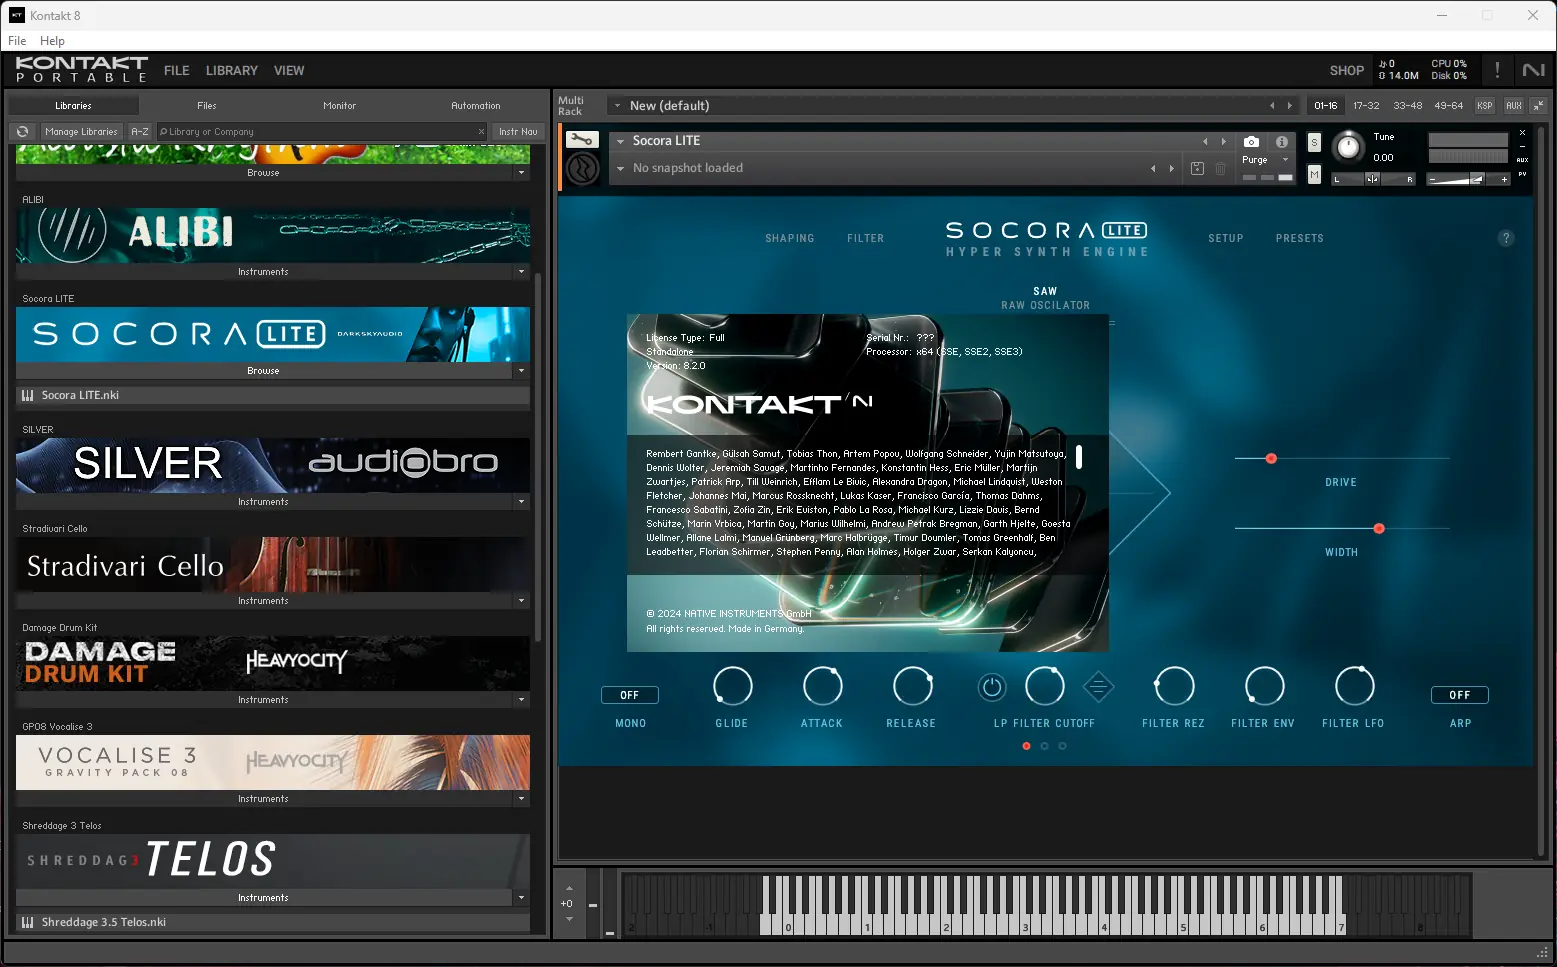Toggle the LP filter power button

point(992,687)
